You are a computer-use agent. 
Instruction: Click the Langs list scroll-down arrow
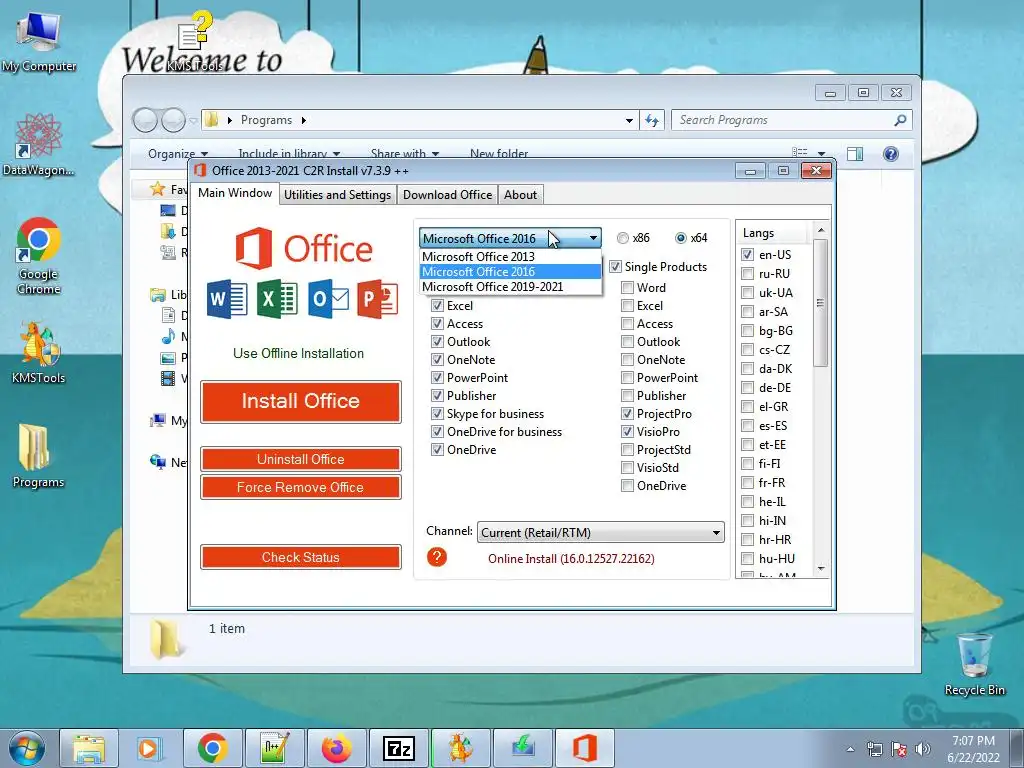tap(821, 569)
